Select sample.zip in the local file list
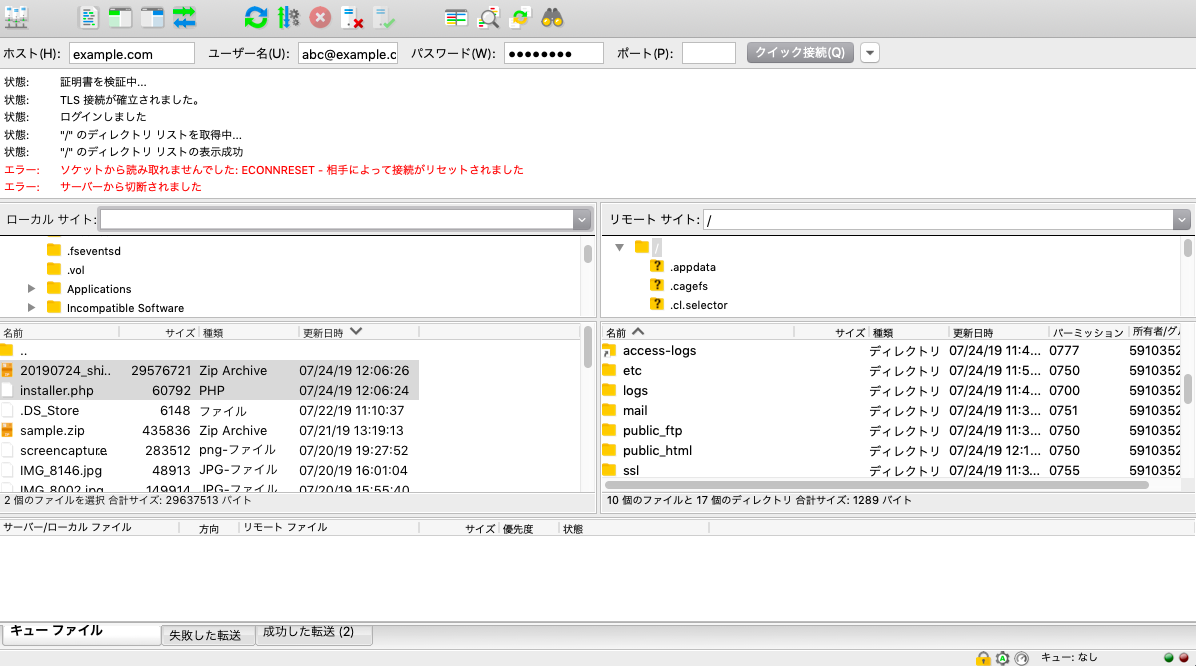Viewport: 1196px width, 666px height. (x=60, y=430)
